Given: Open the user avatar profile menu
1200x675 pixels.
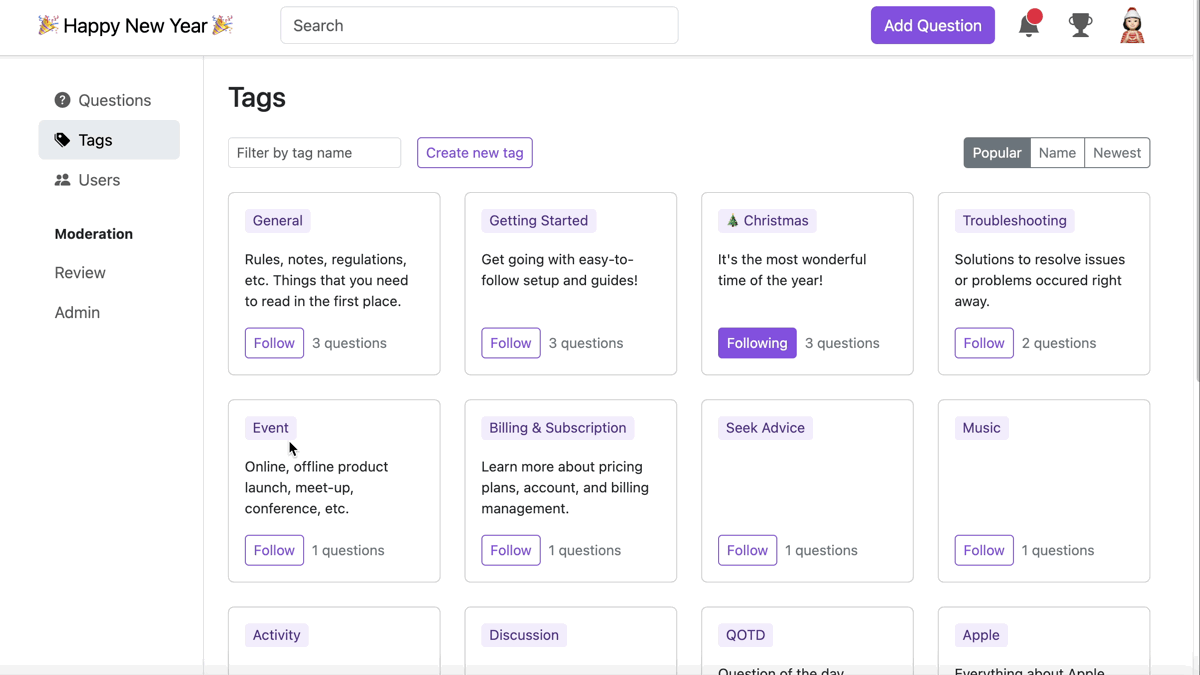Looking at the screenshot, I should click(1132, 25).
